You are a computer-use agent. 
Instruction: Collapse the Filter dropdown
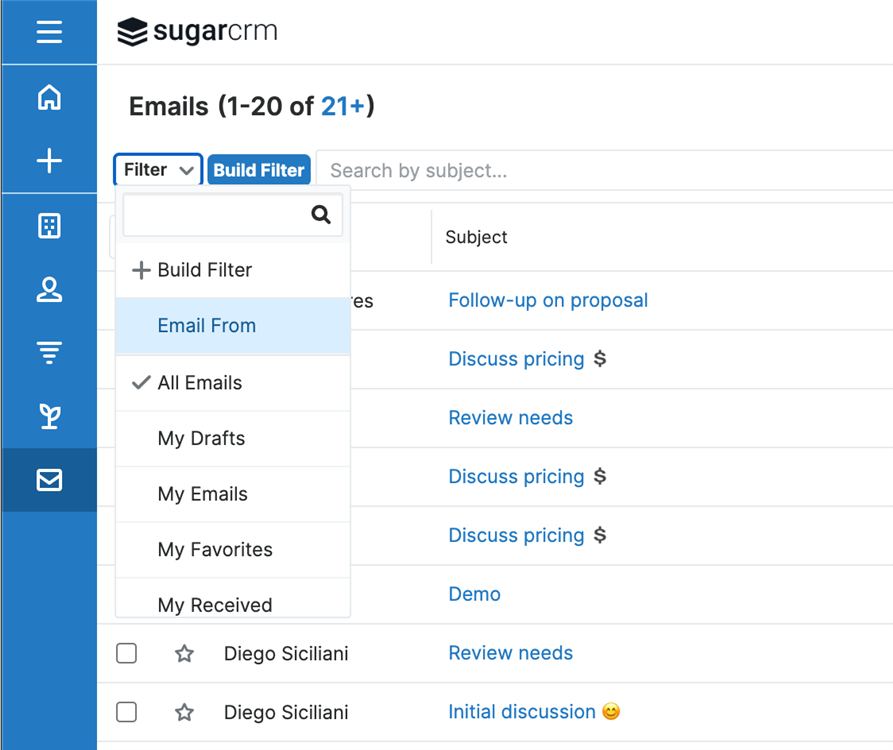point(158,170)
